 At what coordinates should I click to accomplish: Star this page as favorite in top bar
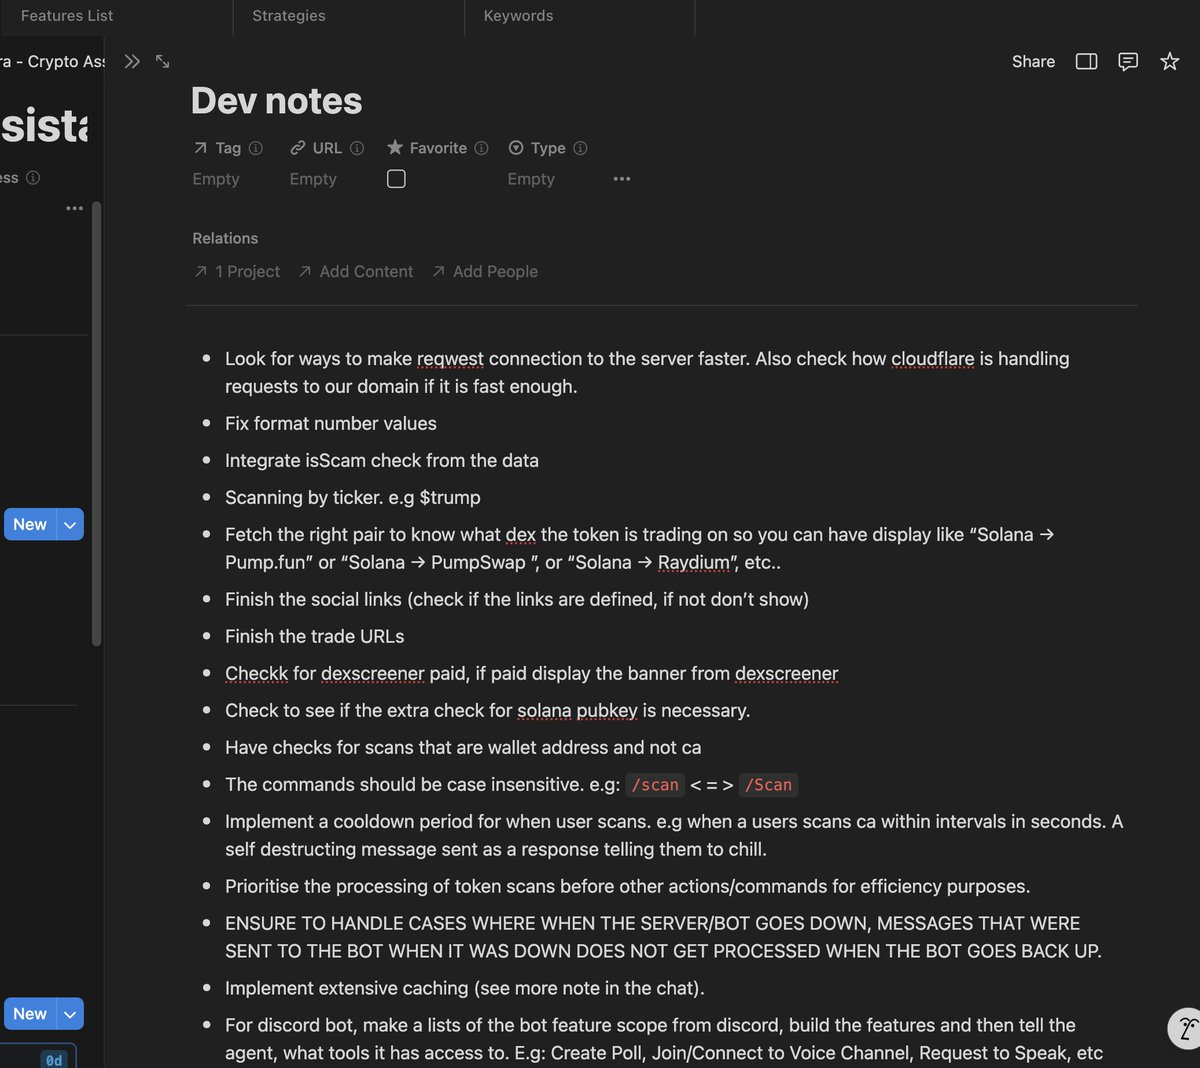pyautogui.click(x=1169, y=61)
